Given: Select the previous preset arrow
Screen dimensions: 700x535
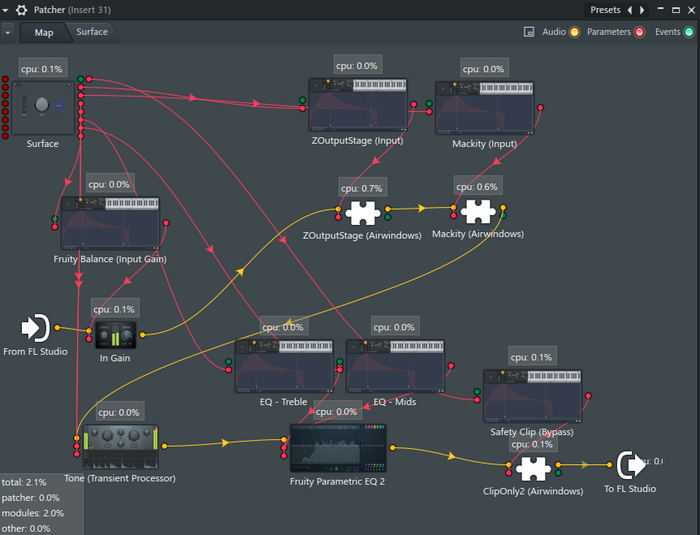Looking at the screenshot, I should coord(630,10).
